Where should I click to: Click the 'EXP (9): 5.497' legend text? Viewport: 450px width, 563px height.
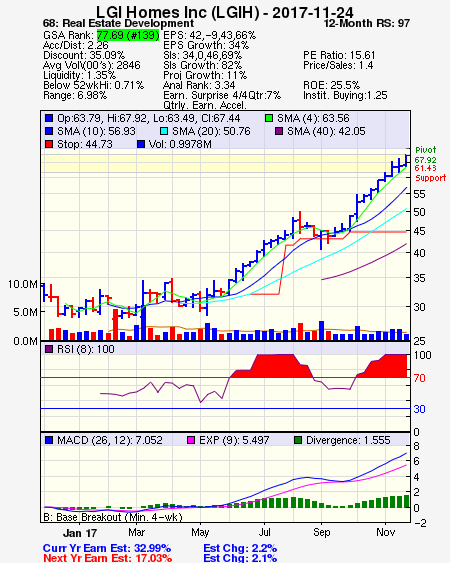pyautogui.click(x=234, y=440)
